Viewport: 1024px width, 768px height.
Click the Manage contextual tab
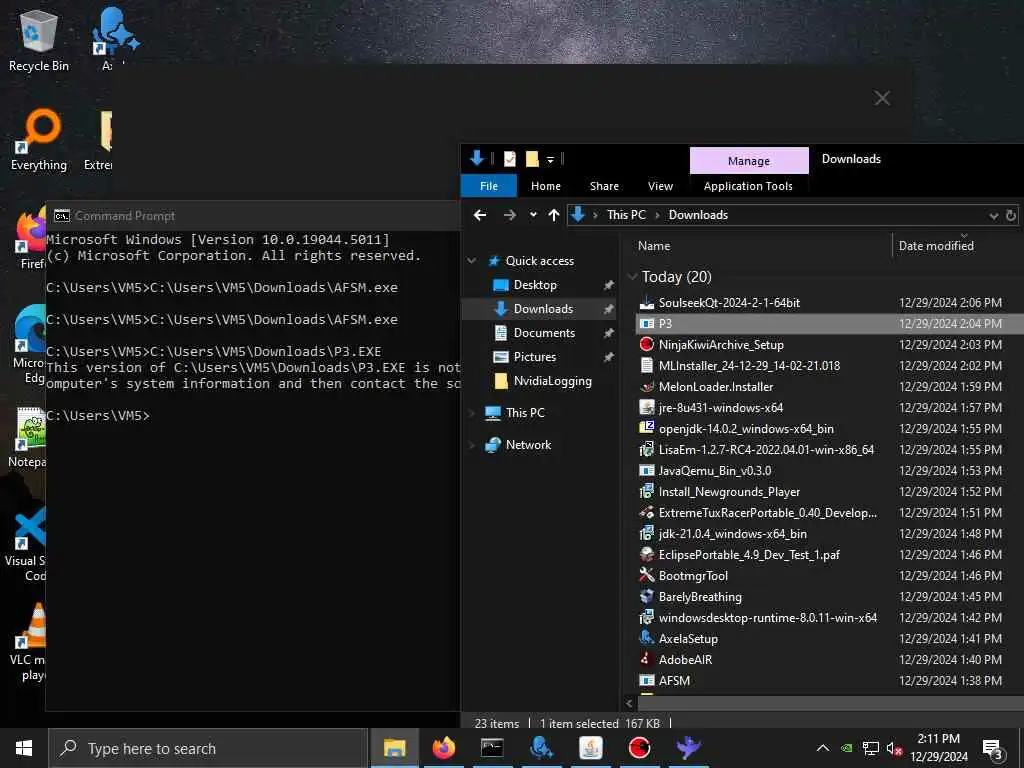point(749,161)
